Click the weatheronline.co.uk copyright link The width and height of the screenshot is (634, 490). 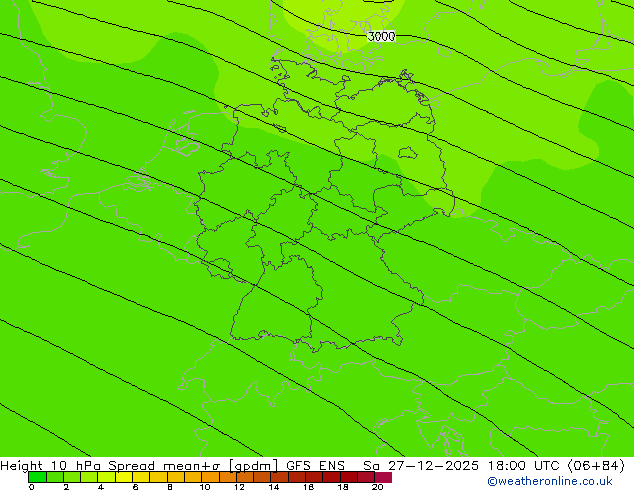(x=550, y=481)
